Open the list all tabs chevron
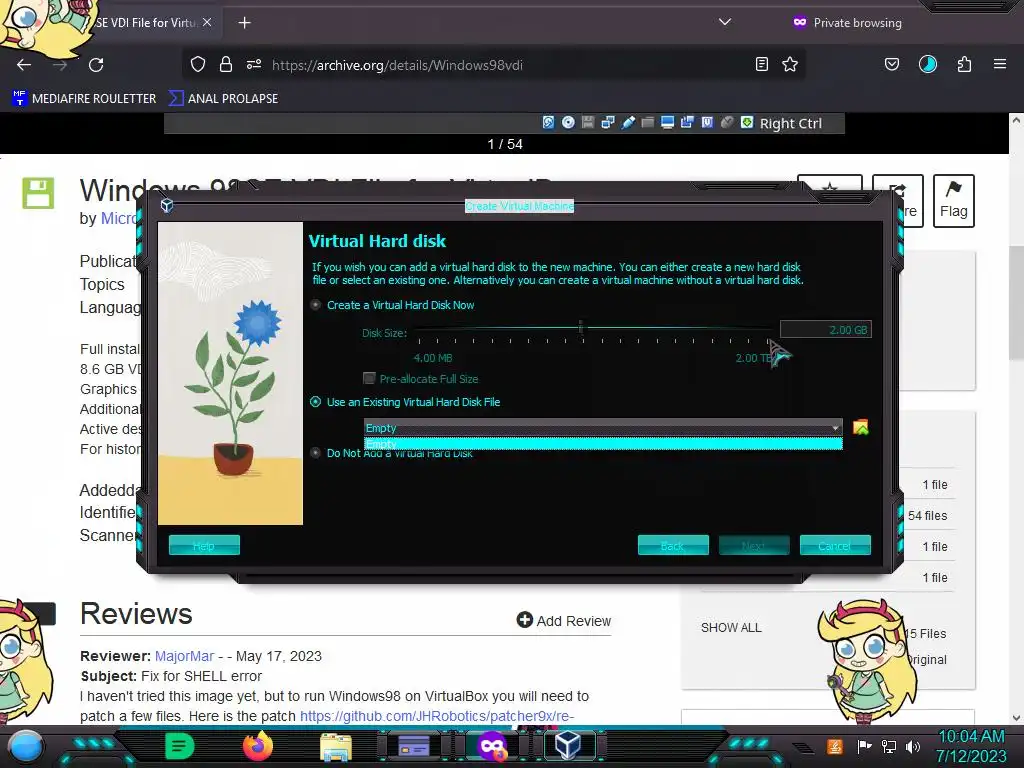The height and width of the screenshot is (768, 1024). (x=724, y=22)
